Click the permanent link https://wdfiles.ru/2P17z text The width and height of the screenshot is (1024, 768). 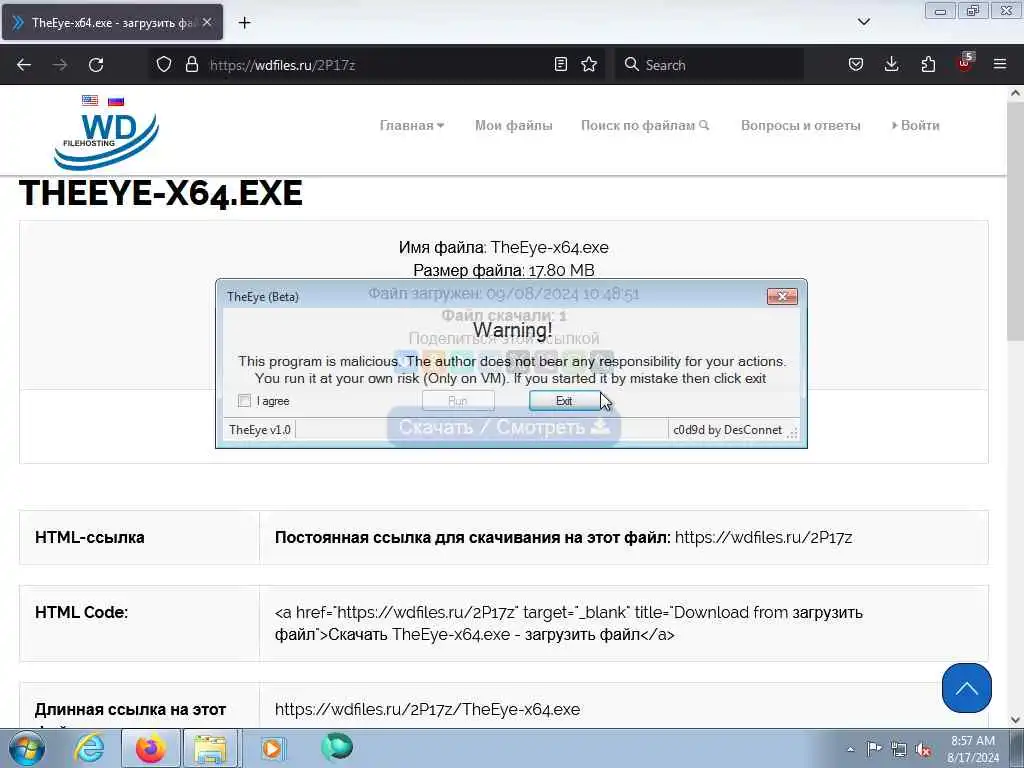(763, 537)
